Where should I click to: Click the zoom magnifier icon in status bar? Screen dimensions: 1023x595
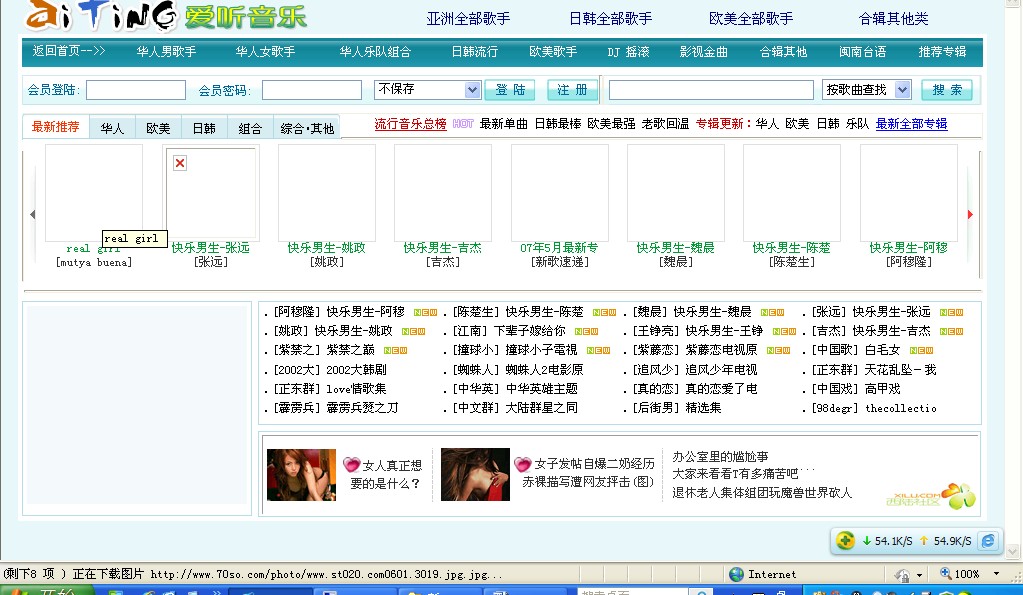point(945,573)
